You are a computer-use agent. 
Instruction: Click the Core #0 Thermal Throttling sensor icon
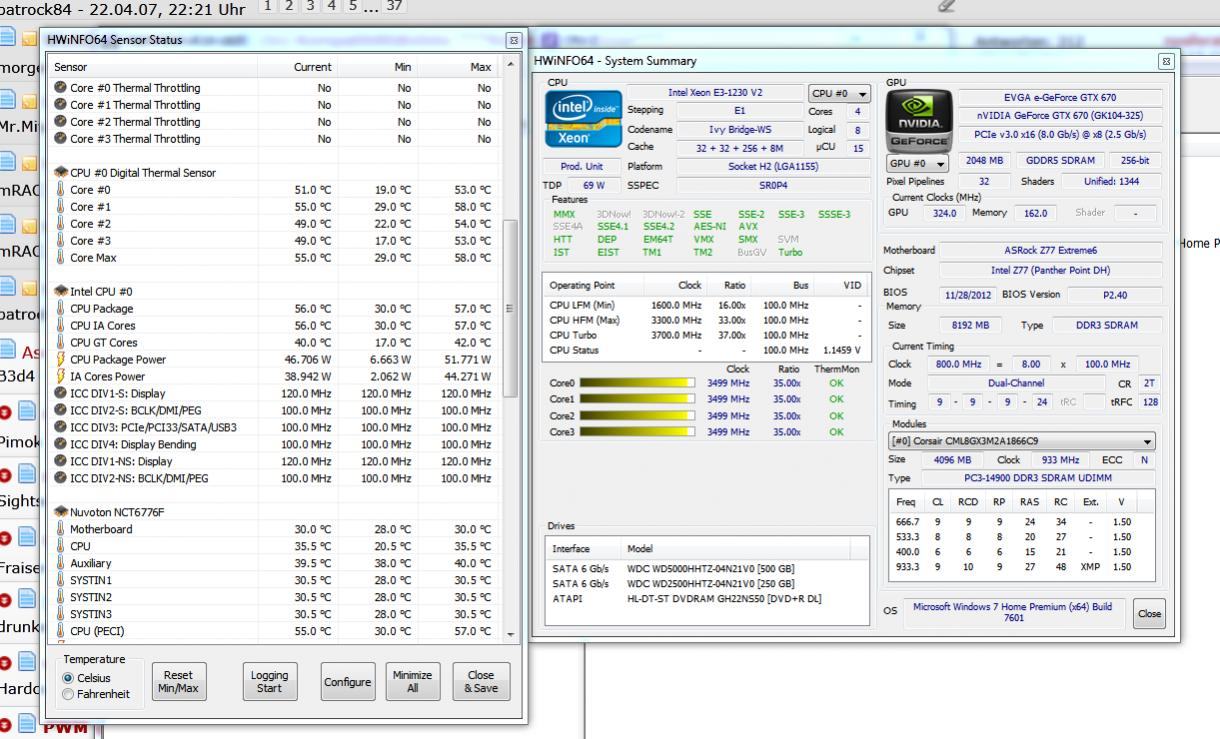60,88
